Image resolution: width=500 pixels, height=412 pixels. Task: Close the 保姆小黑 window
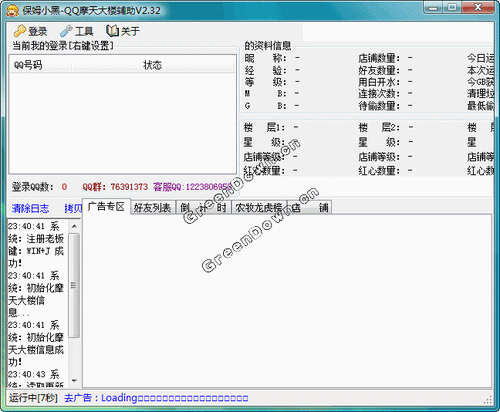click(x=478, y=8)
